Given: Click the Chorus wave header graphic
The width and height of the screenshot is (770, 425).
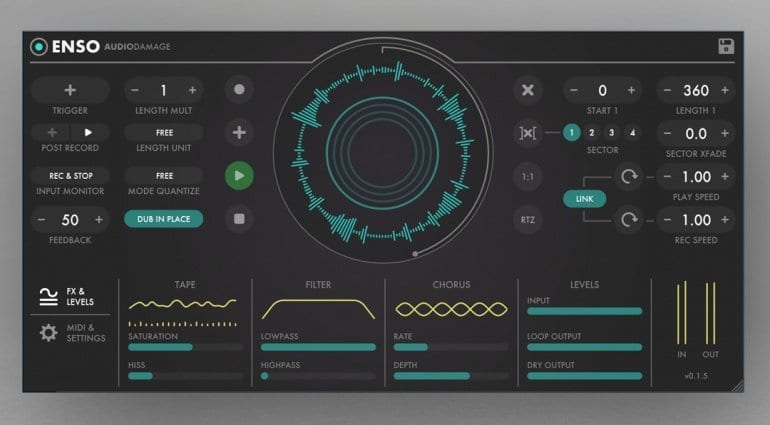Looking at the screenshot, I should point(451,309).
